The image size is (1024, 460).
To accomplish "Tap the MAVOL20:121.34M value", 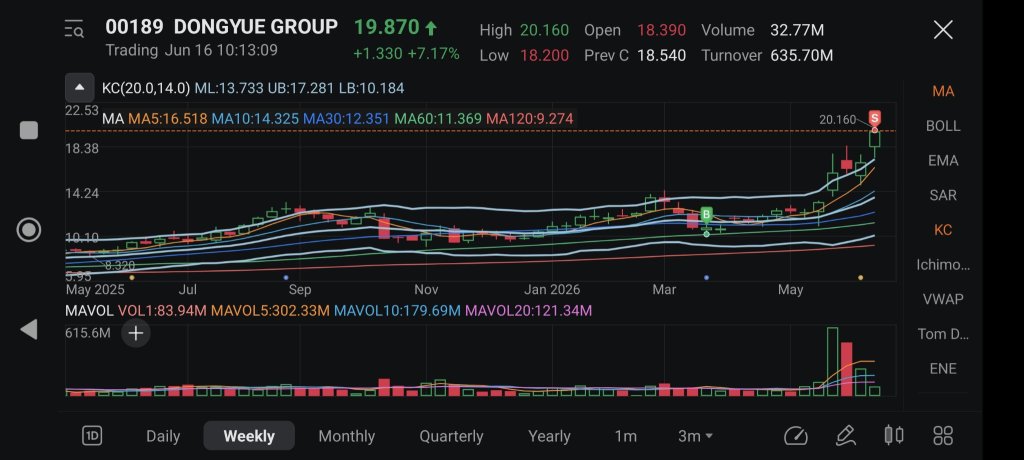I will coord(528,311).
